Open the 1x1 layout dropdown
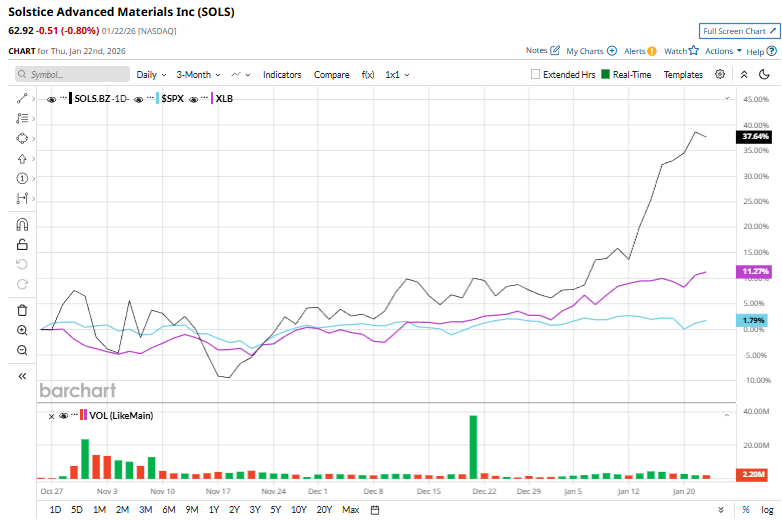The width and height of the screenshot is (782, 521). pos(397,74)
